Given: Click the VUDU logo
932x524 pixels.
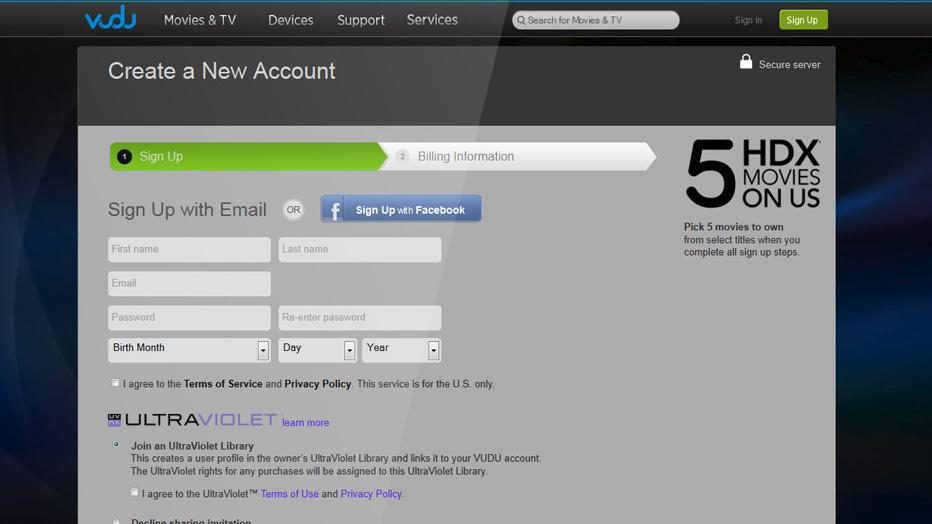Looking at the screenshot, I should click(111, 18).
